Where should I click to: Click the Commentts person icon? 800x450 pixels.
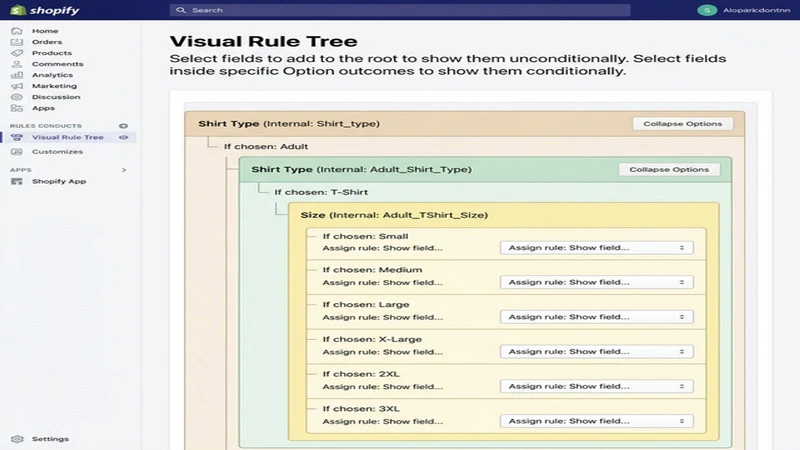pos(17,64)
